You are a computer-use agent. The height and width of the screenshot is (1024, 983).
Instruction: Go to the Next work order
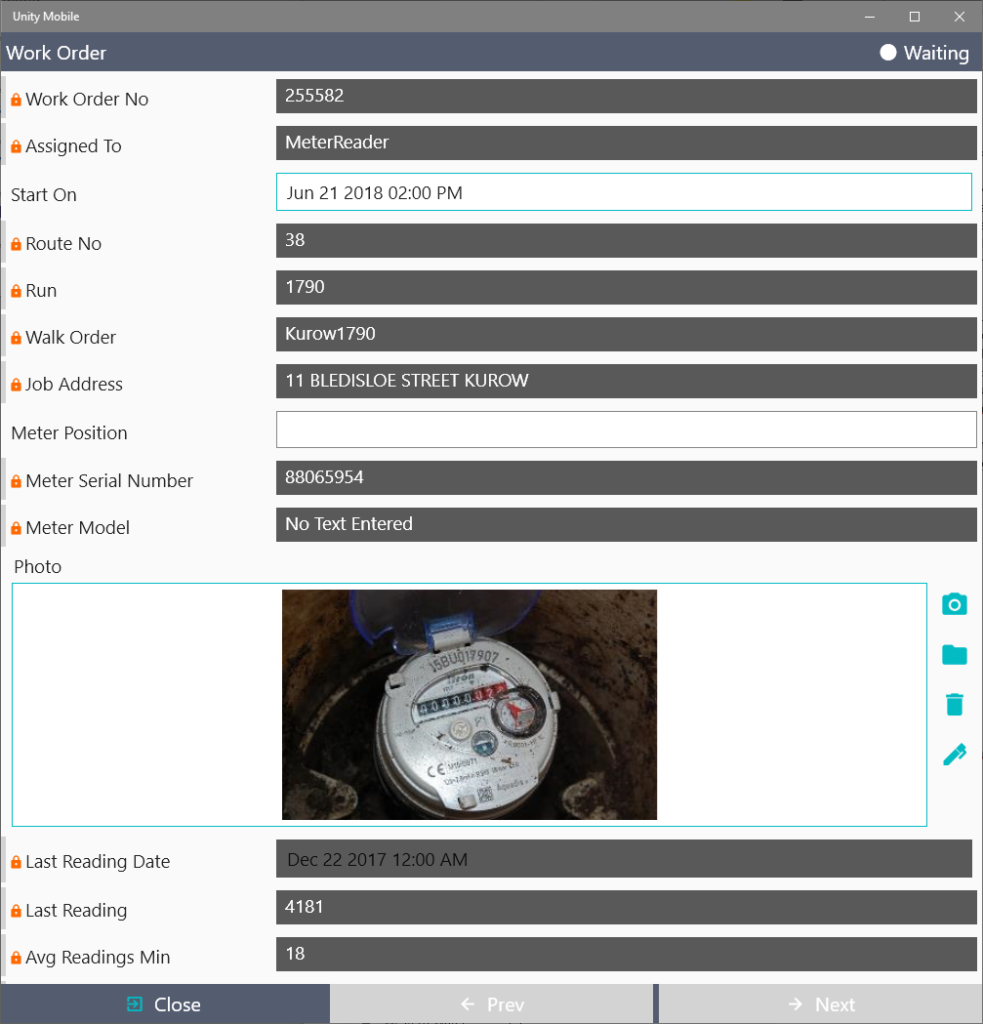point(820,1004)
